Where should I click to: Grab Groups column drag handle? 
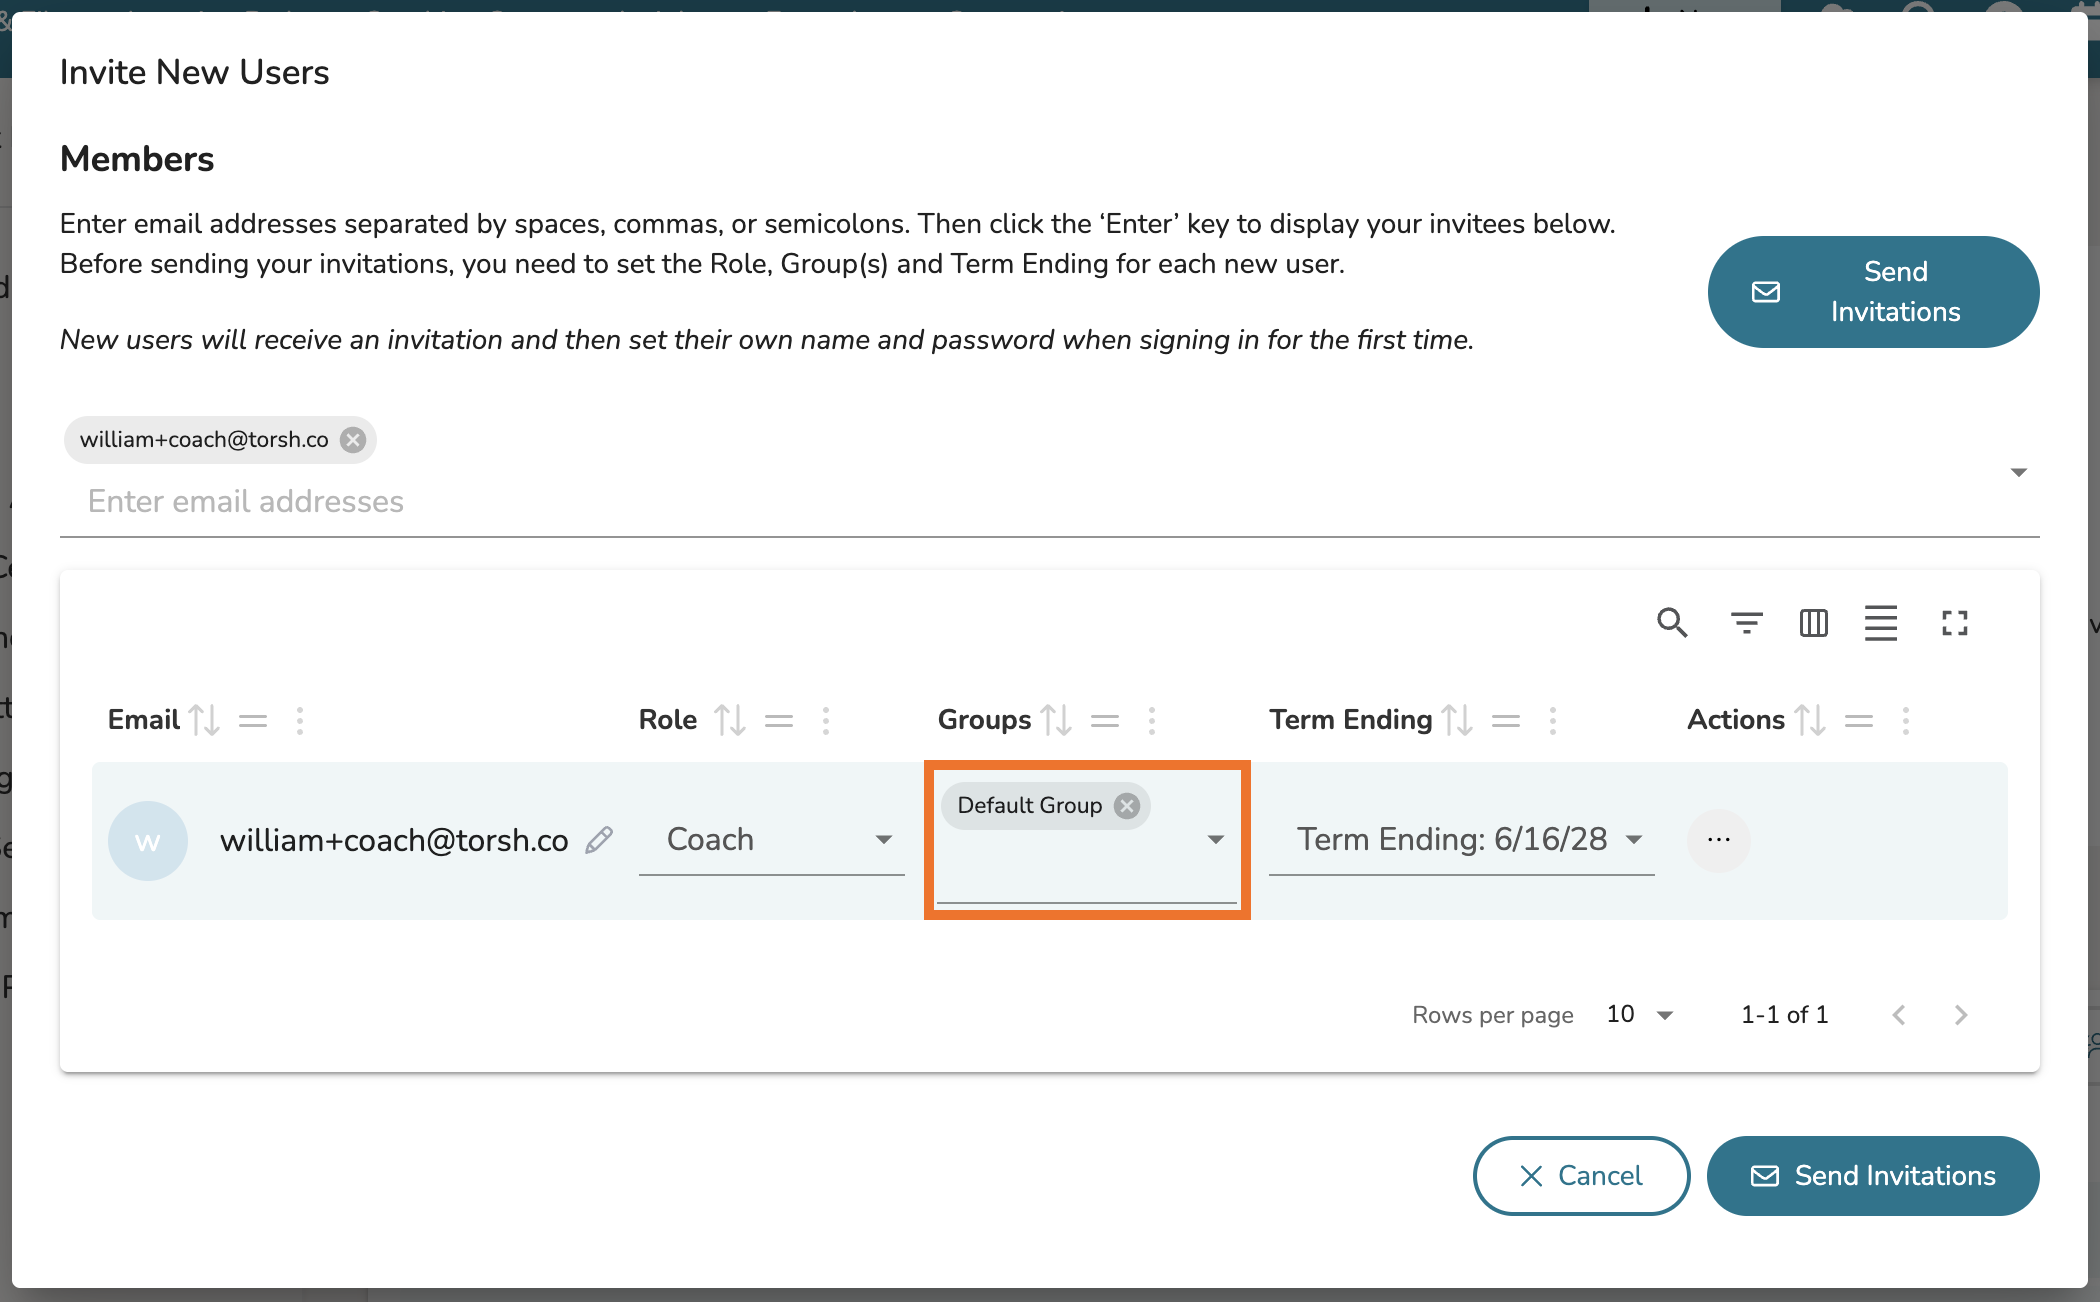[x=1105, y=720]
